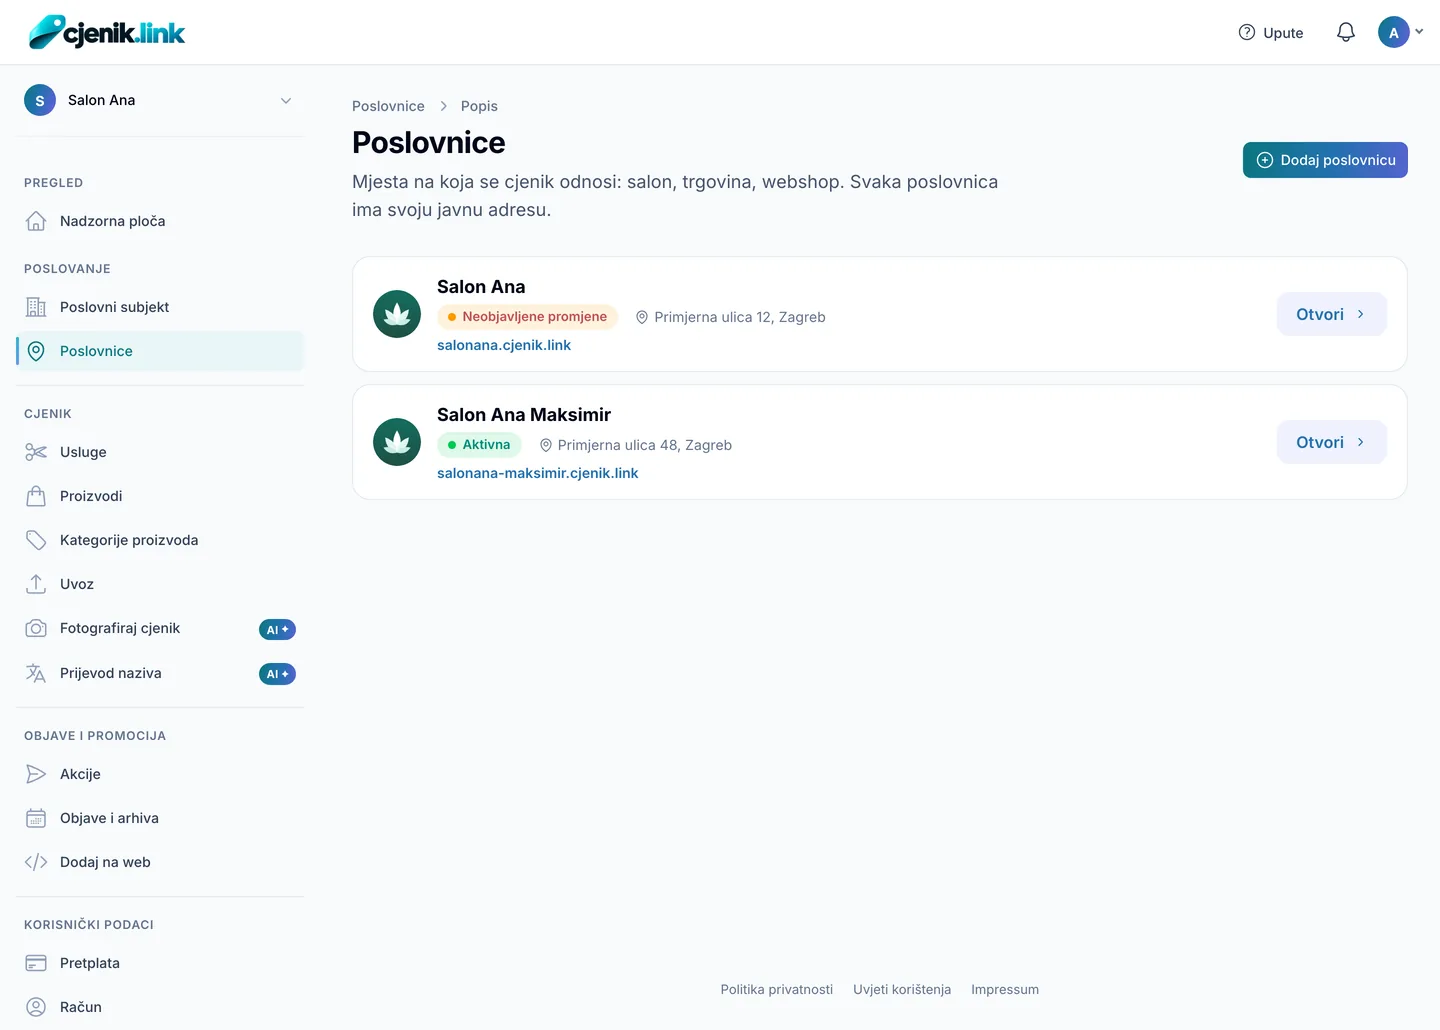Expand the Salon Ana business switcher

(160, 100)
